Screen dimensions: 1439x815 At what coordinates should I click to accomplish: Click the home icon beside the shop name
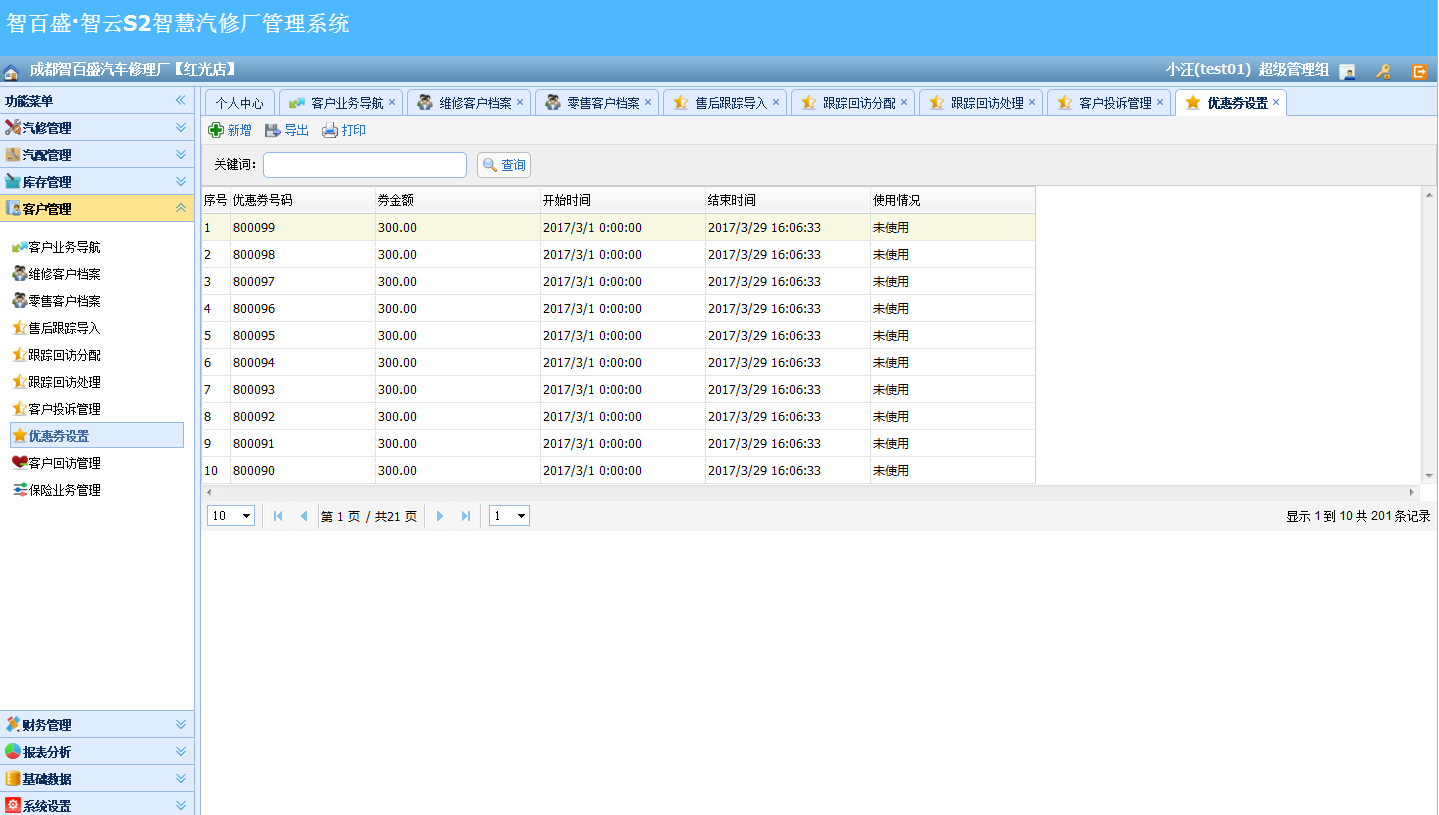coord(11,71)
